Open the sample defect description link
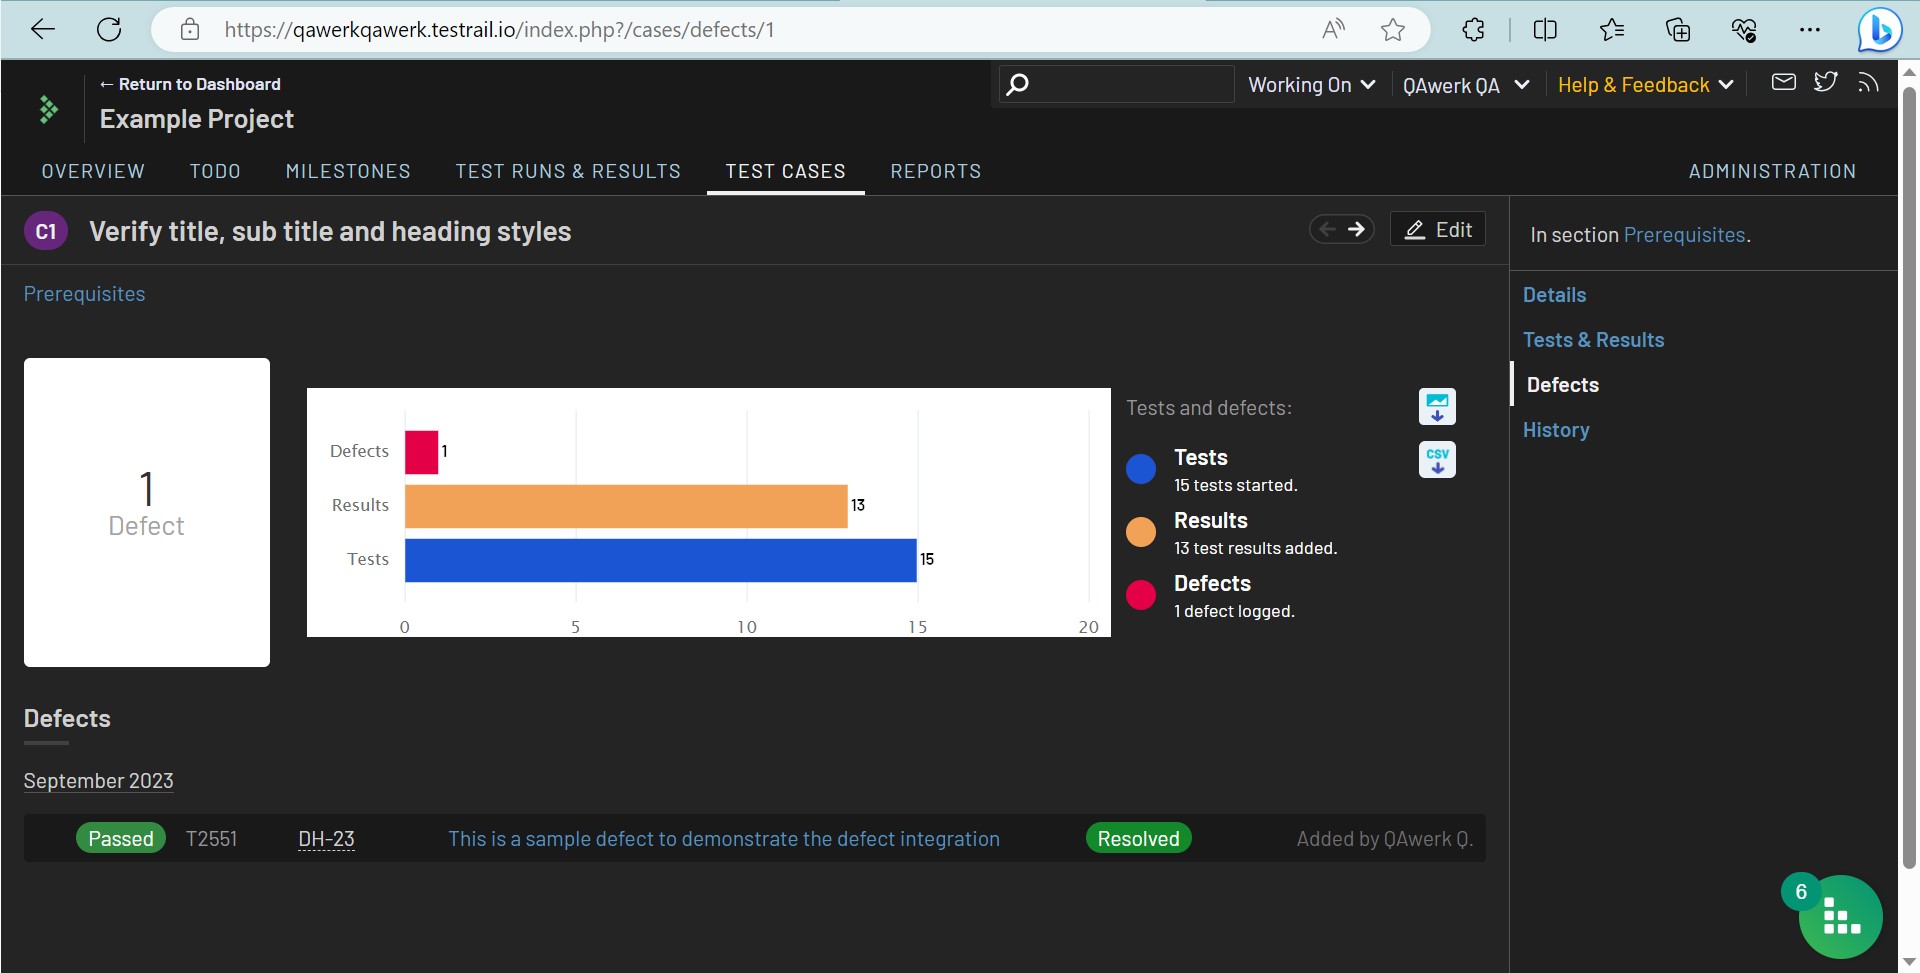This screenshot has width=1920, height=973. pos(724,839)
